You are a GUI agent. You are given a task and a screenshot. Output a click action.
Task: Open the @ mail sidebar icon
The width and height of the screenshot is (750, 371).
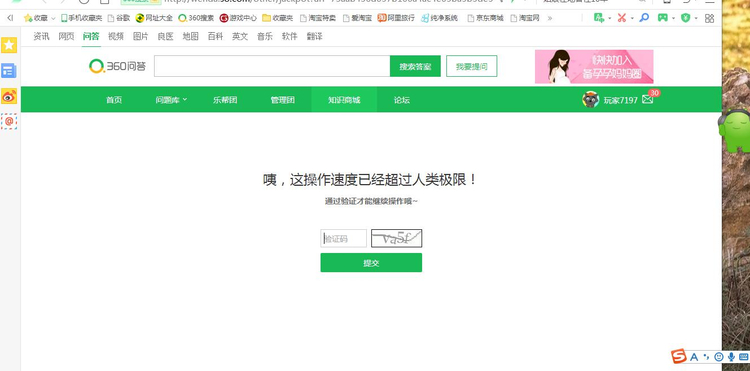click(9, 121)
